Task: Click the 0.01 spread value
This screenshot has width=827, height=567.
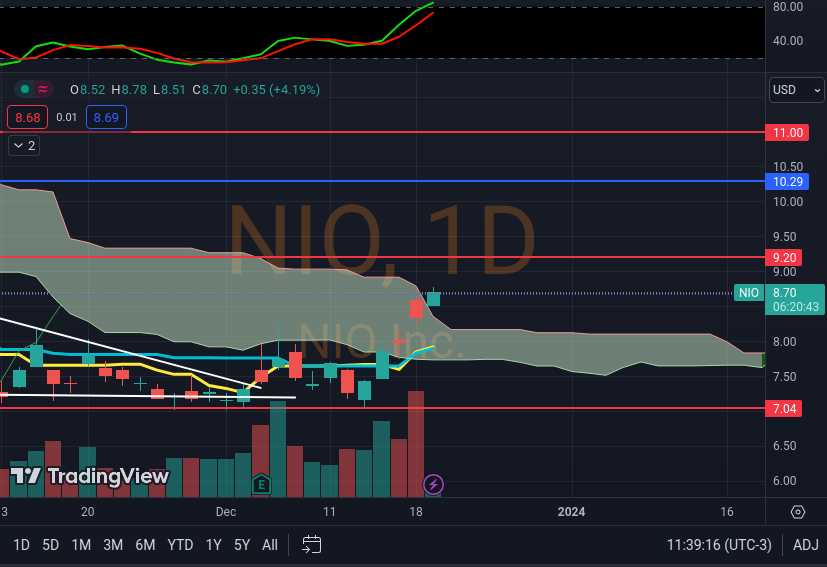Action: coord(66,117)
